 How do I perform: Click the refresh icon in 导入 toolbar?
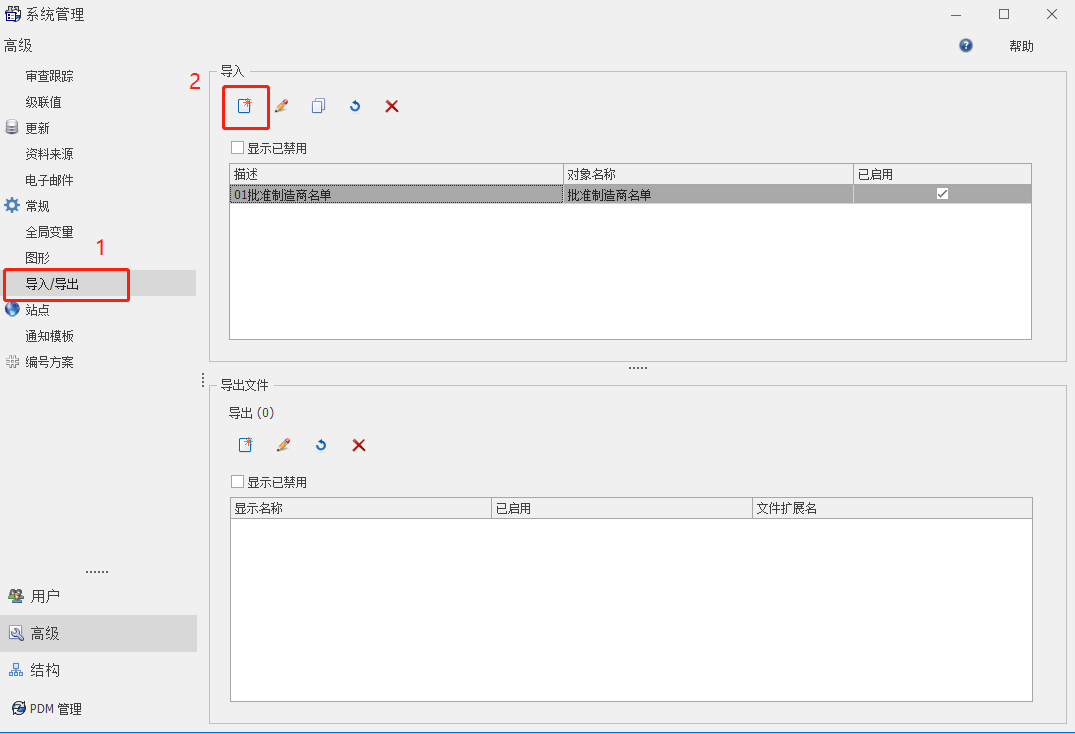[x=355, y=106]
